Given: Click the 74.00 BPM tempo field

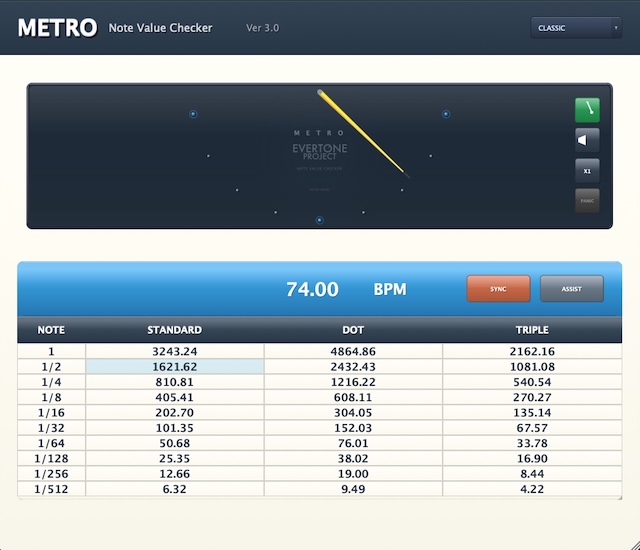Looking at the screenshot, I should 312,290.
